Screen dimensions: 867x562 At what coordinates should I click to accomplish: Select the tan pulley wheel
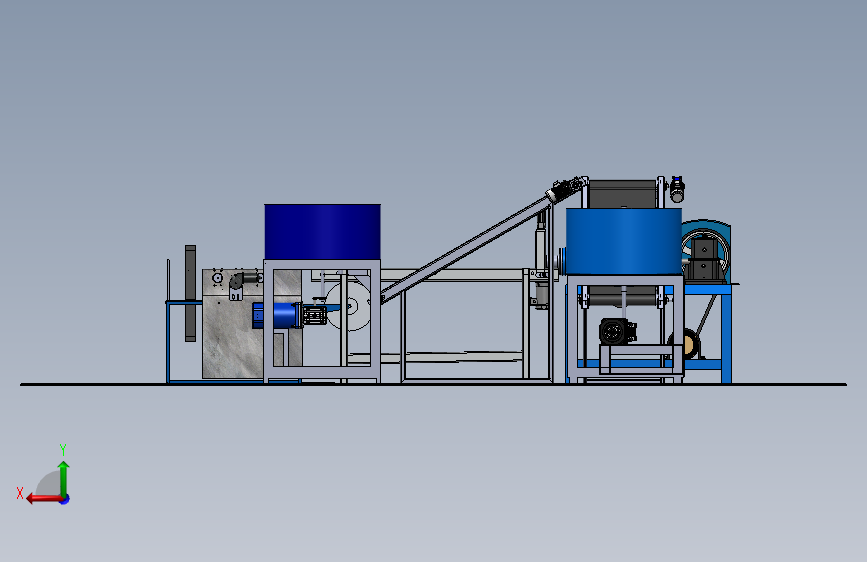point(689,344)
